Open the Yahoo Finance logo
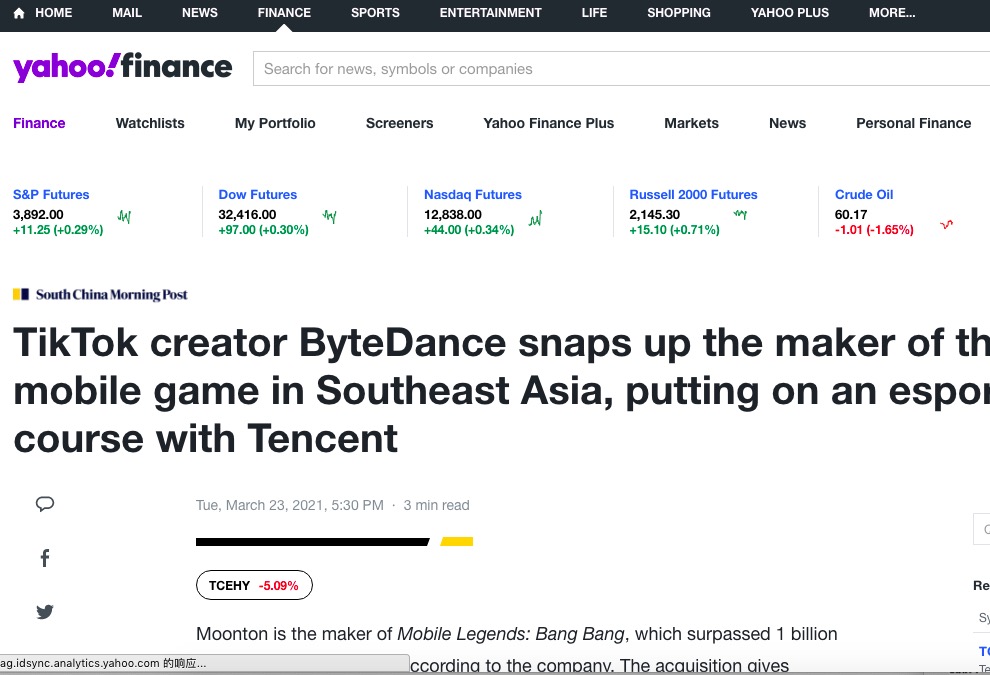This screenshot has width=990, height=675. tap(122, 67)
